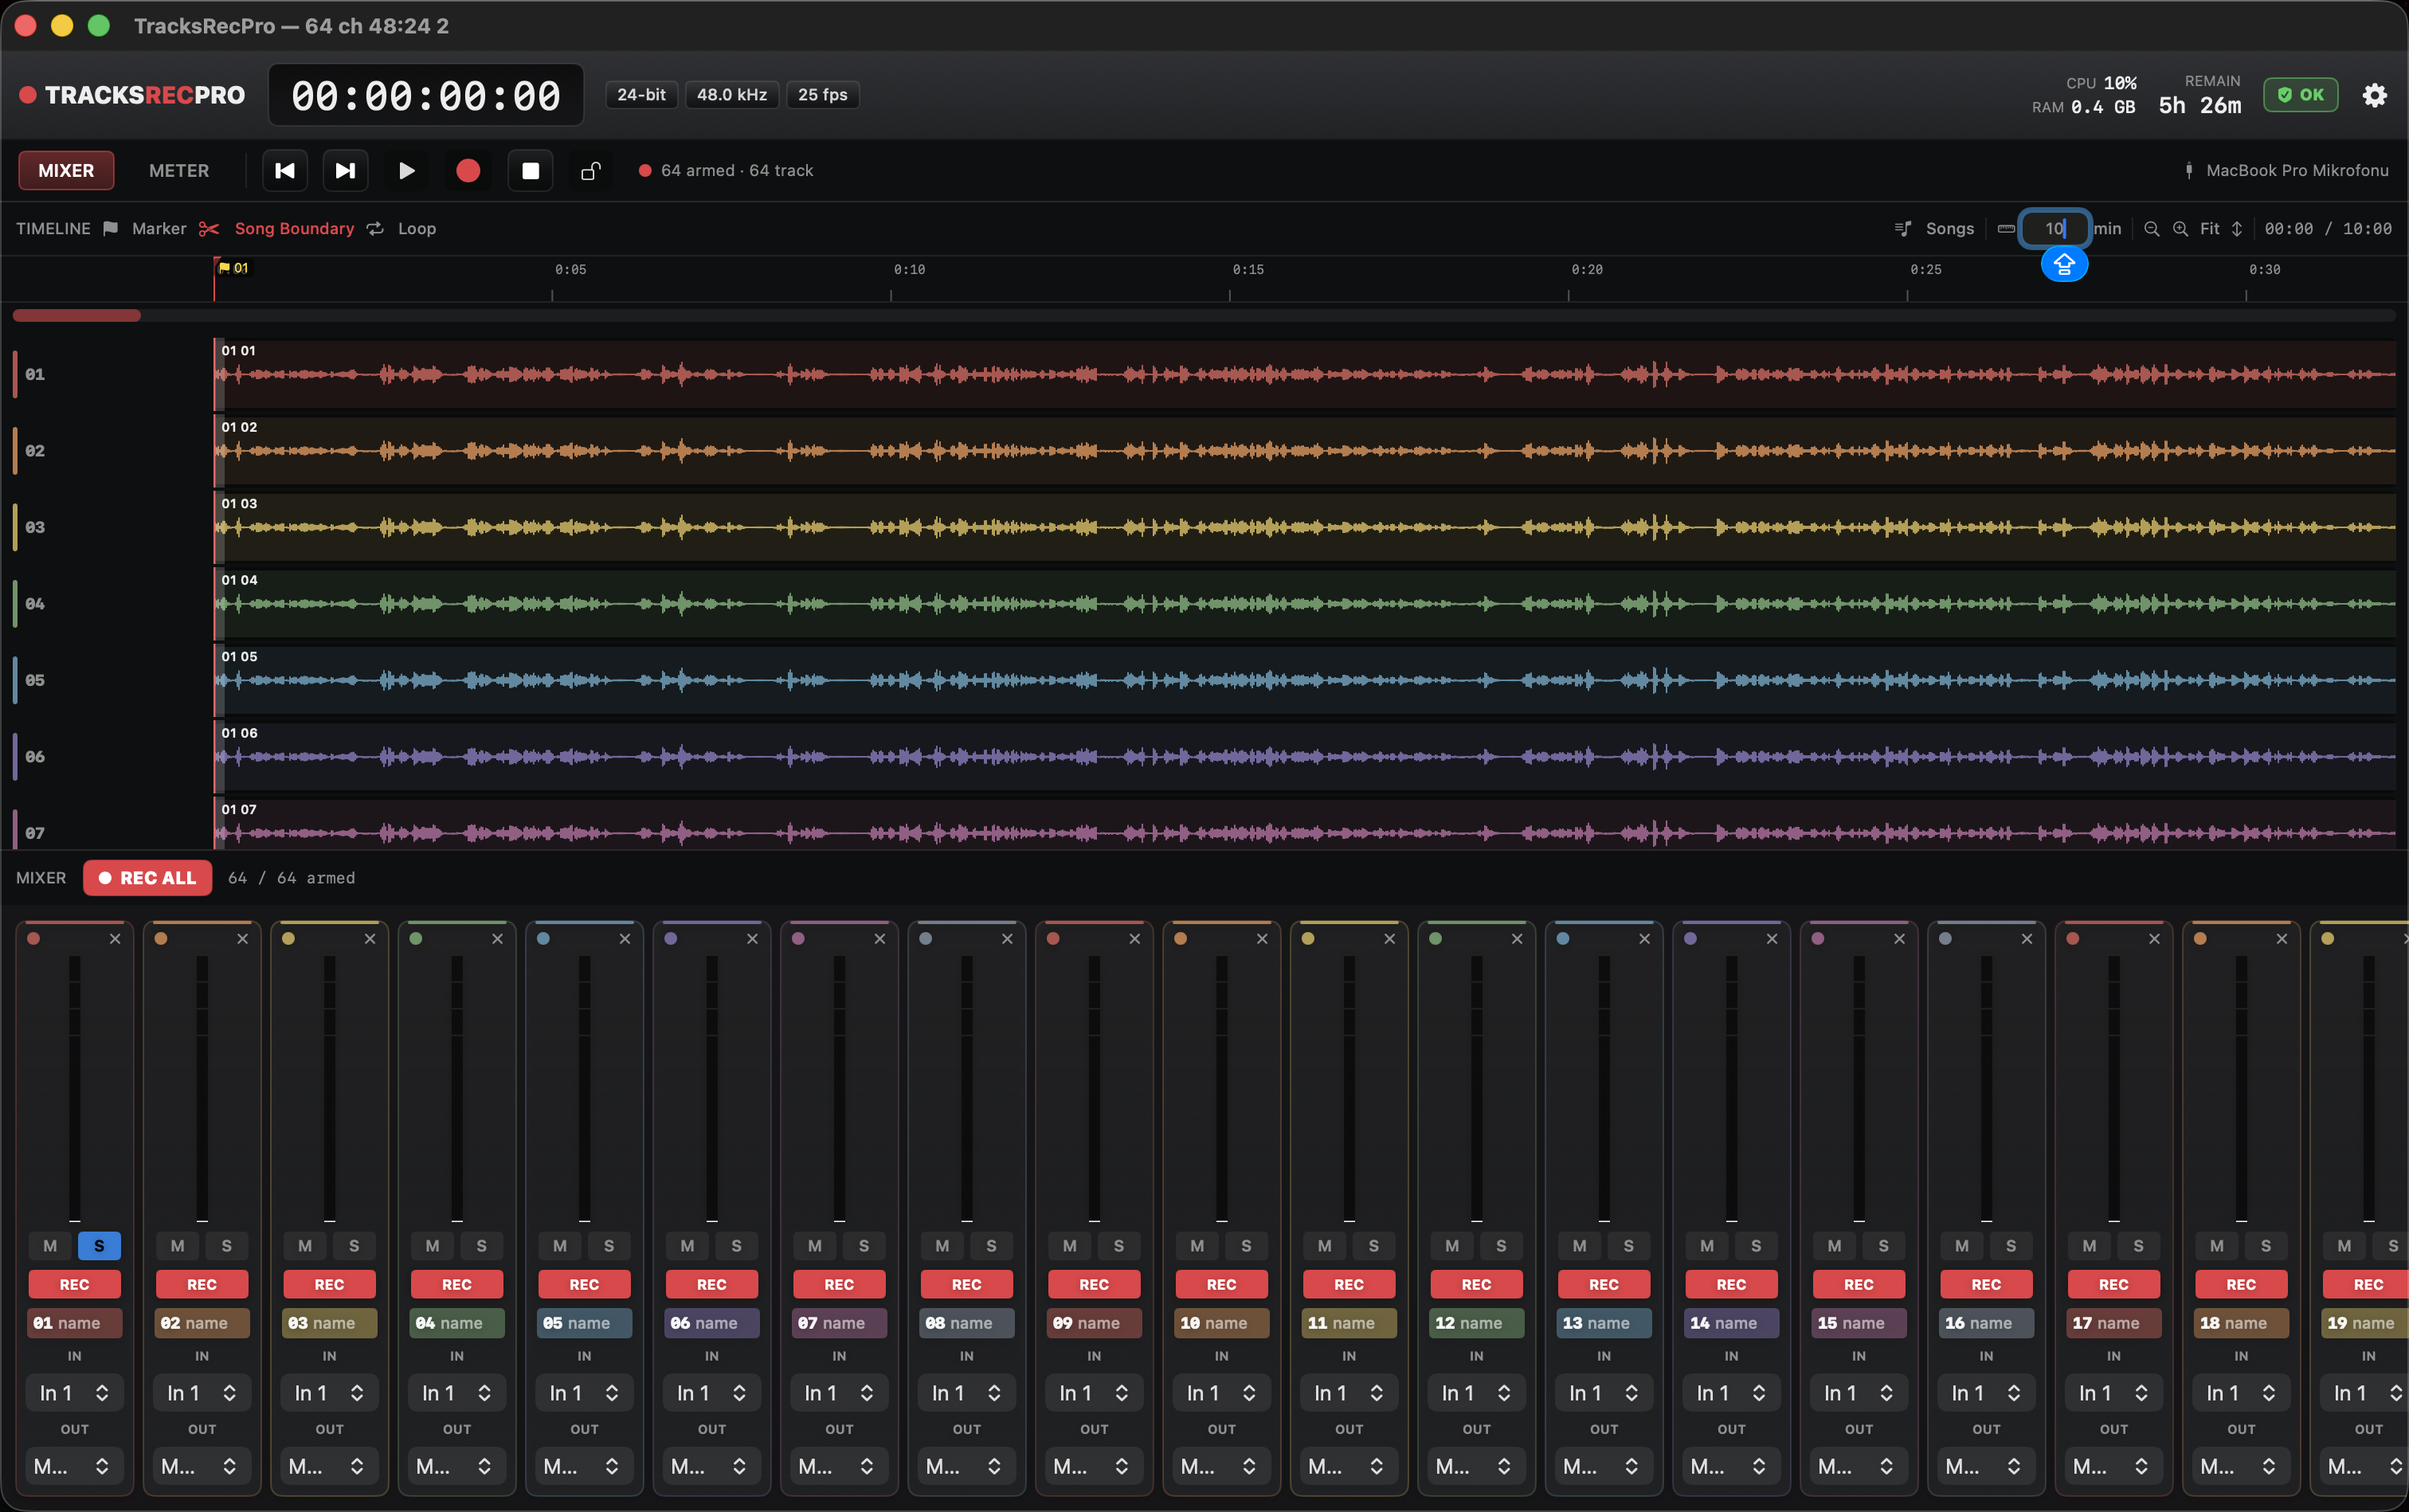Screen dimensions: 2409x1512
Task: Click the blue share bubble under the minutes field
Action: (x=2064, y=265)
